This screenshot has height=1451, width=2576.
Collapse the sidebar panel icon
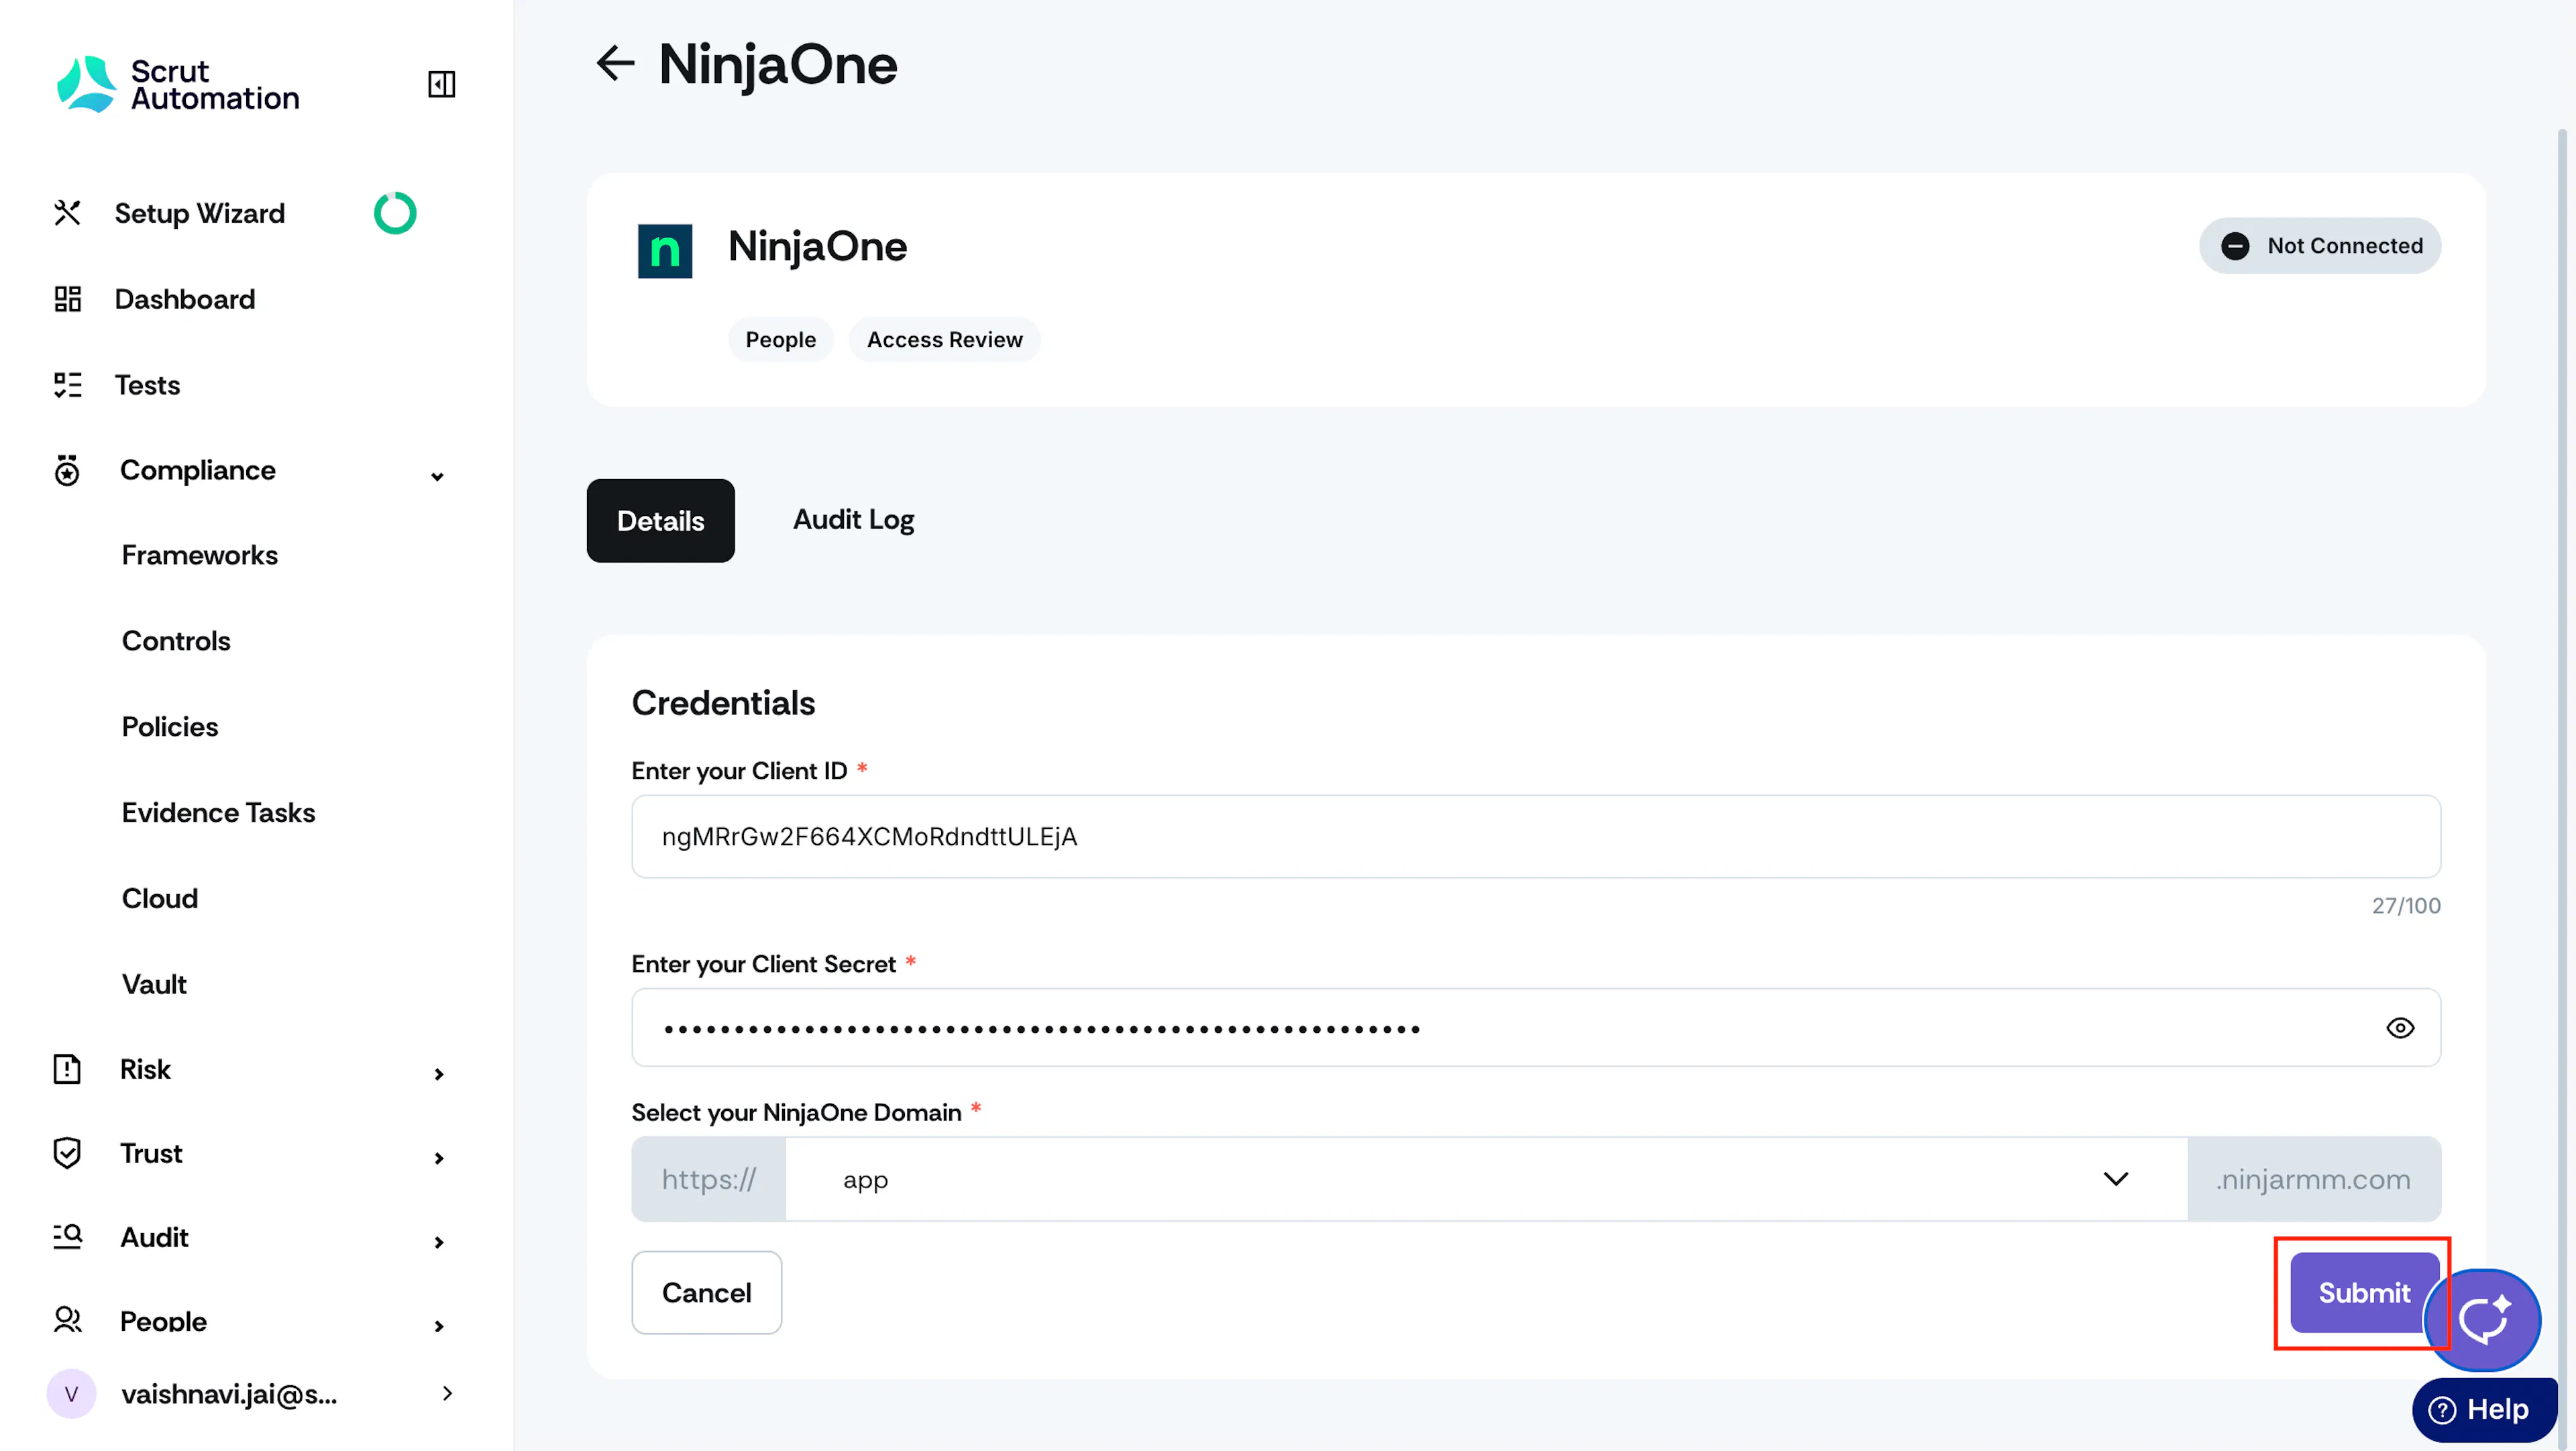click(x=441, y=84)
